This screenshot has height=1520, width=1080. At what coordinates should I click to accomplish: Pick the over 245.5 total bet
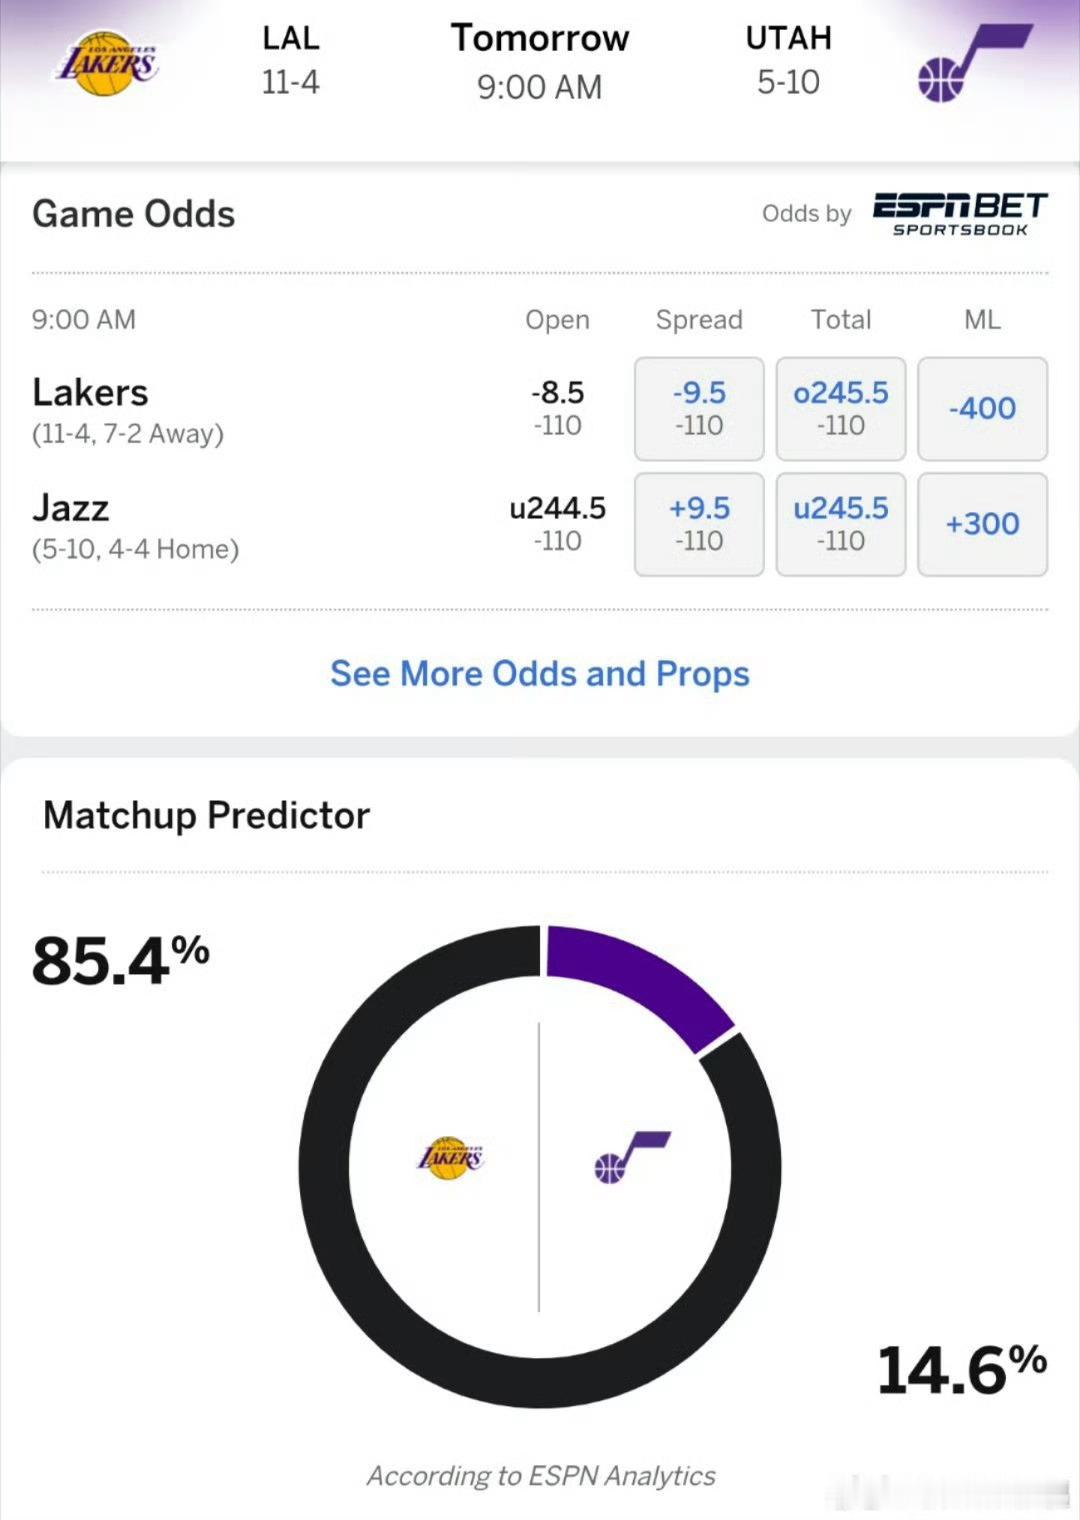pyautogui.click(x=840, y=409)
